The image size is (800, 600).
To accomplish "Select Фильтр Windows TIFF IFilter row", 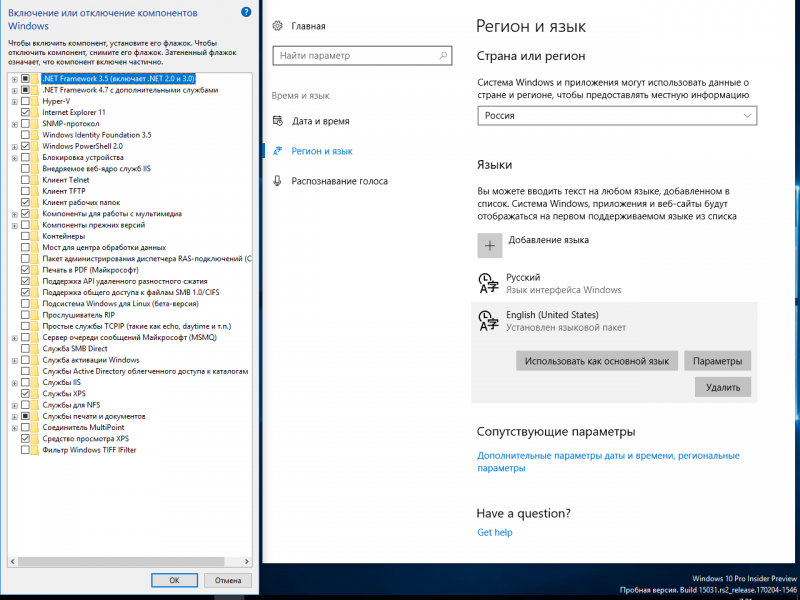I will click(x=89, y=450).
